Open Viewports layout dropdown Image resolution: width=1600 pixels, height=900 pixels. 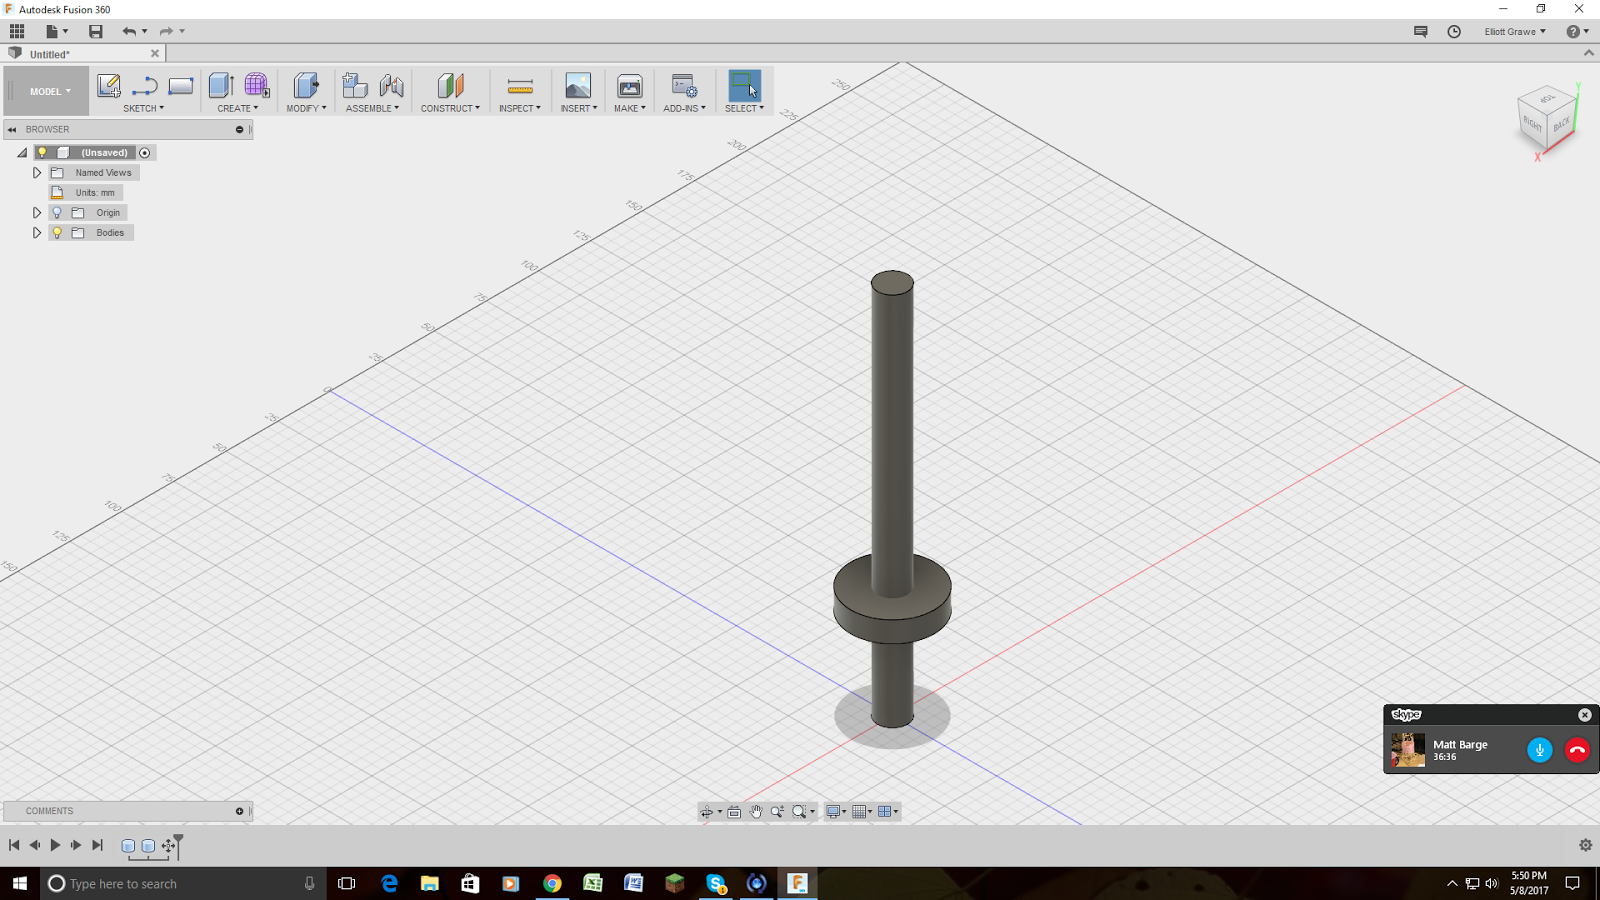(x=887, y=812)
